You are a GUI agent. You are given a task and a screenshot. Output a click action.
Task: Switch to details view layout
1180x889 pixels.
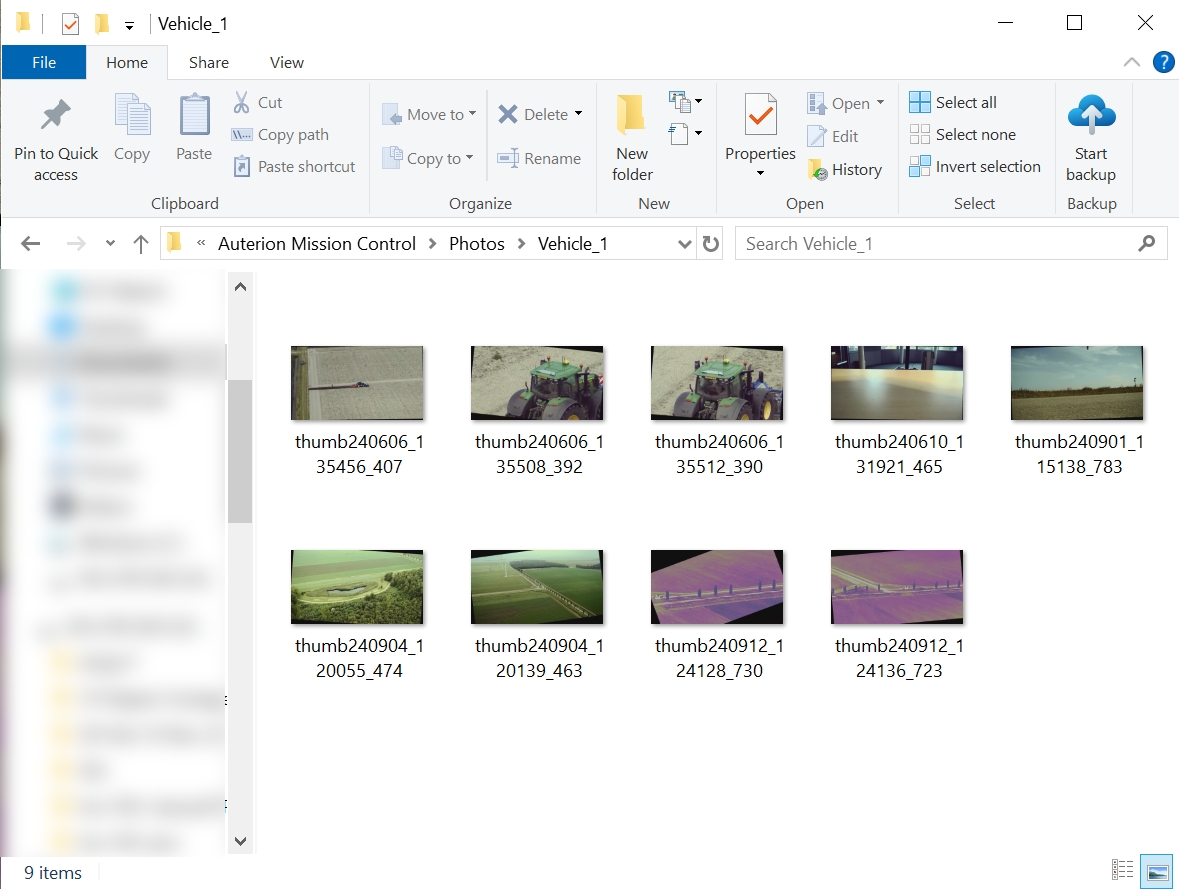(1123, 871)
